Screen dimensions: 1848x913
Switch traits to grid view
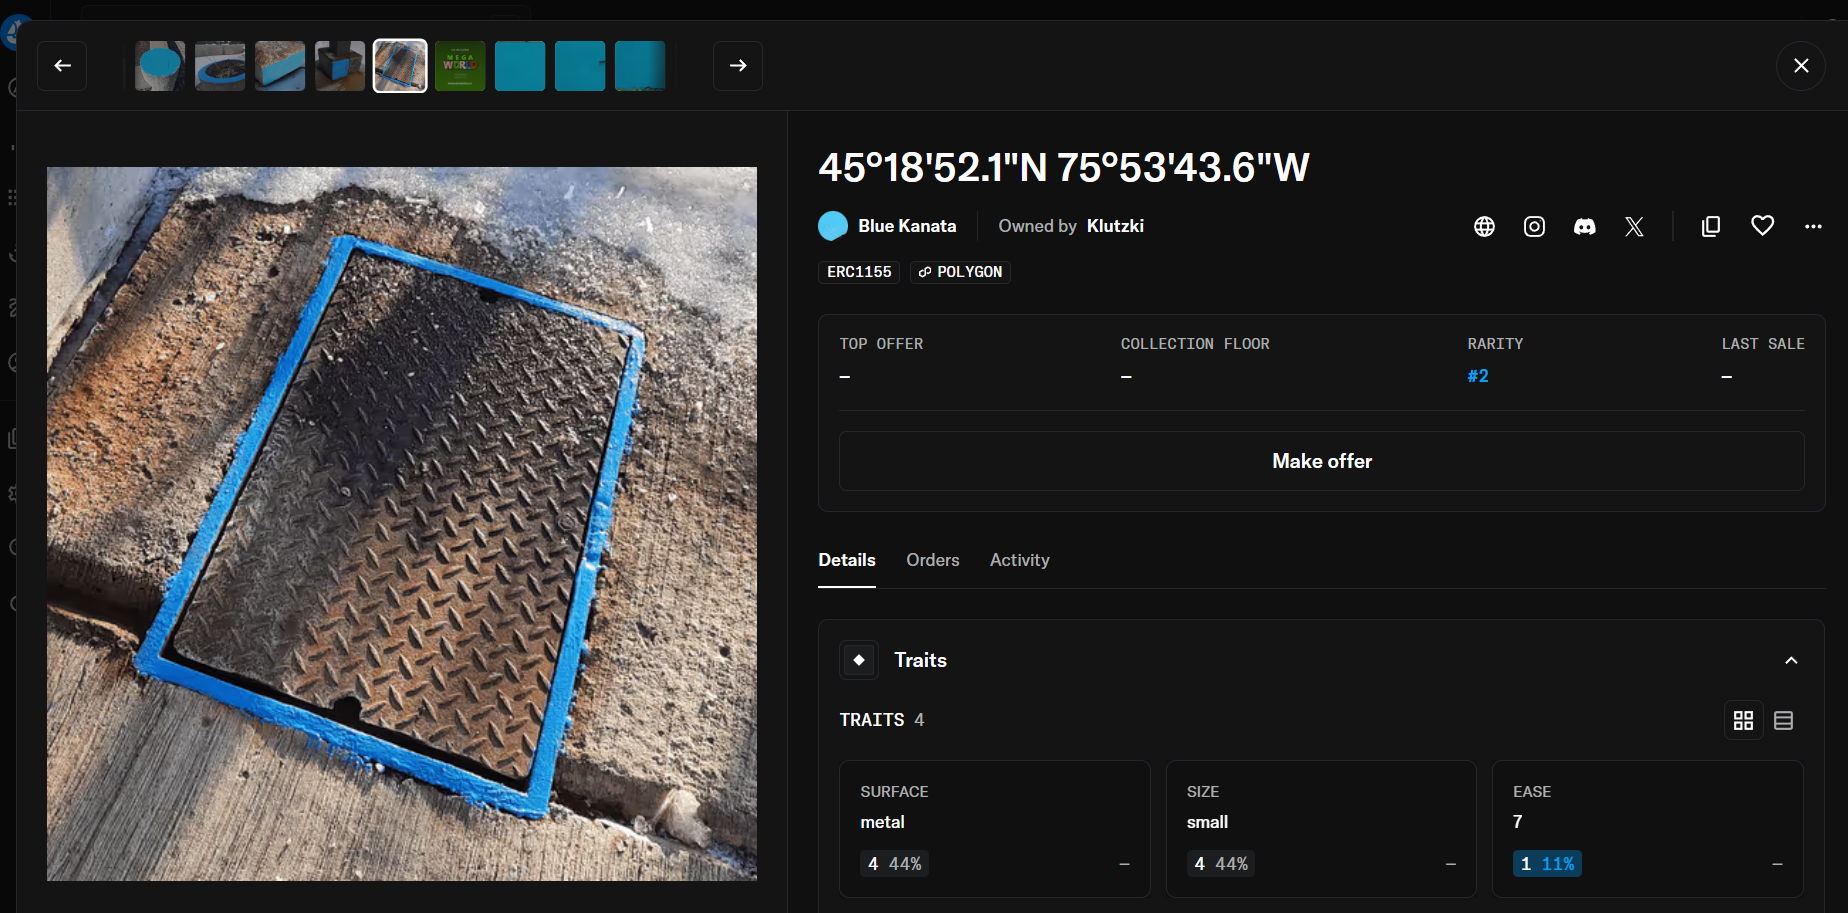1743,720
